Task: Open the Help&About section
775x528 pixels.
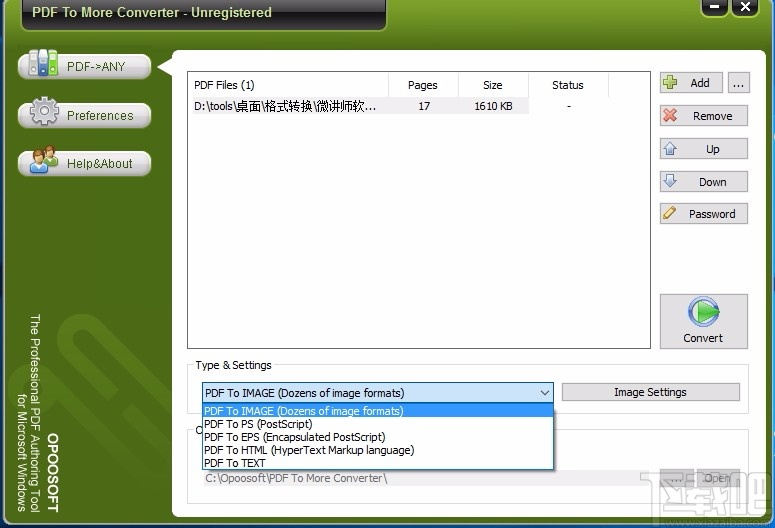Action: coord(85,163)
